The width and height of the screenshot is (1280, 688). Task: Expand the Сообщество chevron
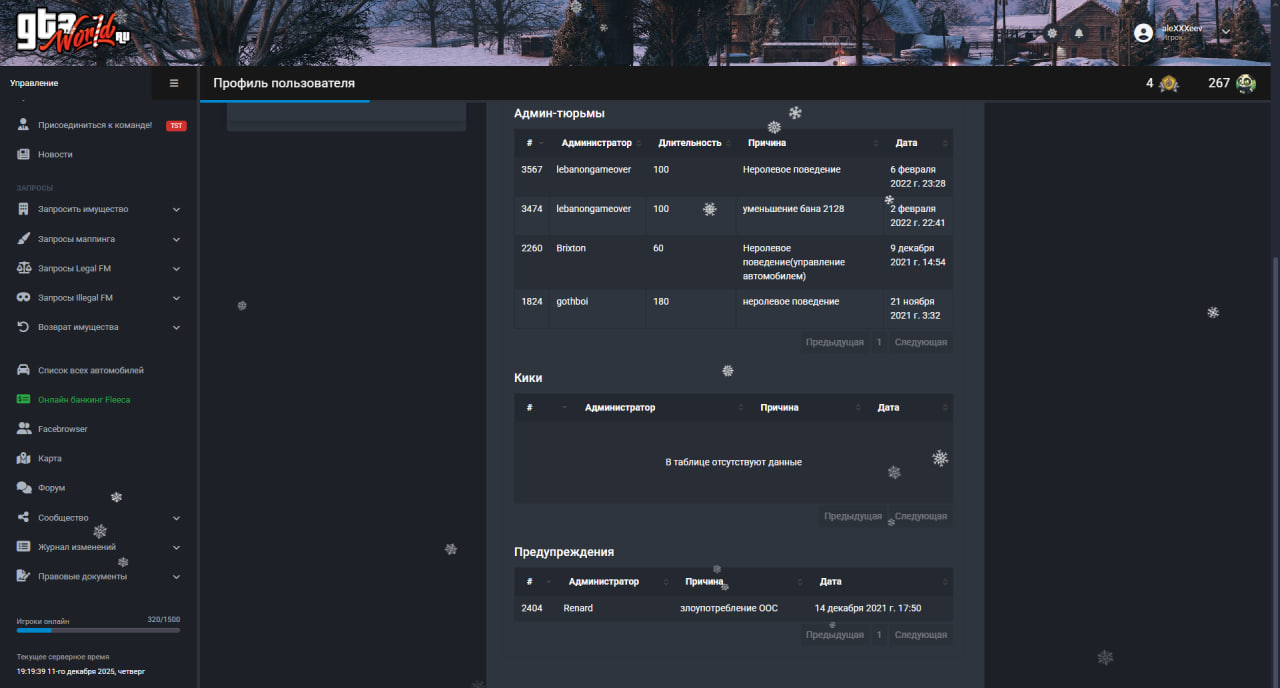[176, 518]
